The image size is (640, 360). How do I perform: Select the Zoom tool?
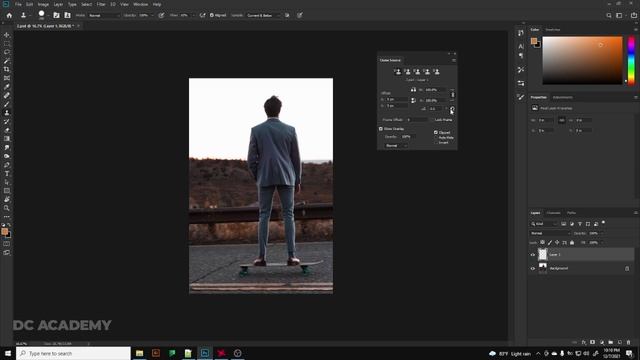coord(7,208)
